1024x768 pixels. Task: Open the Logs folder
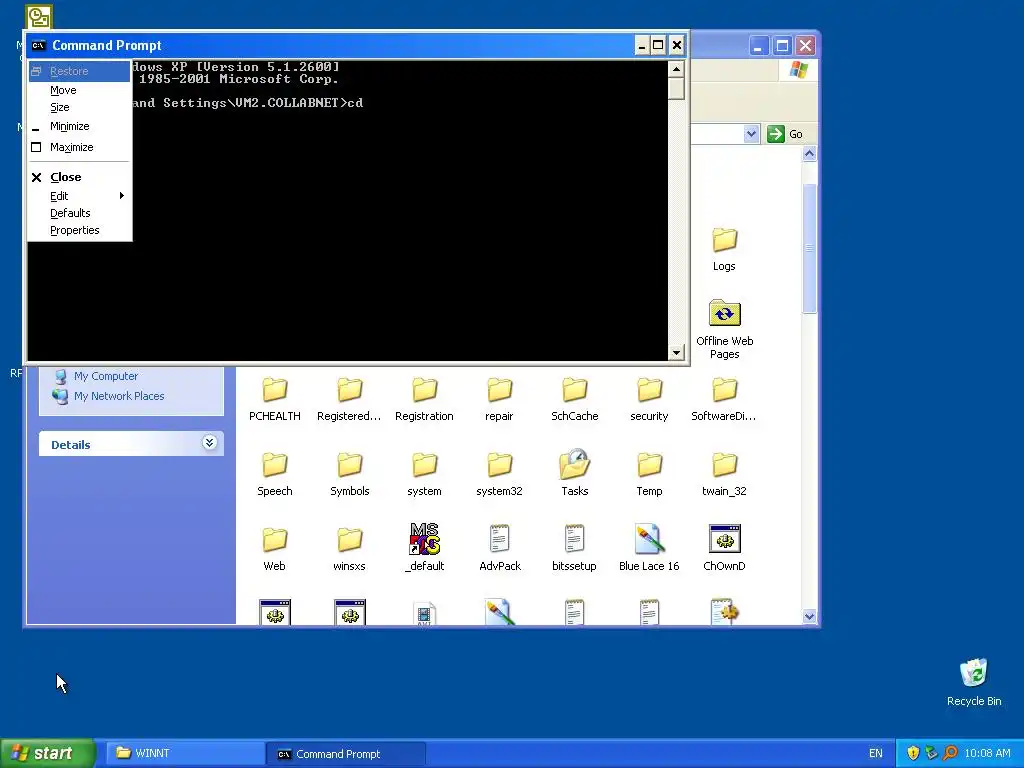(724, 249)
